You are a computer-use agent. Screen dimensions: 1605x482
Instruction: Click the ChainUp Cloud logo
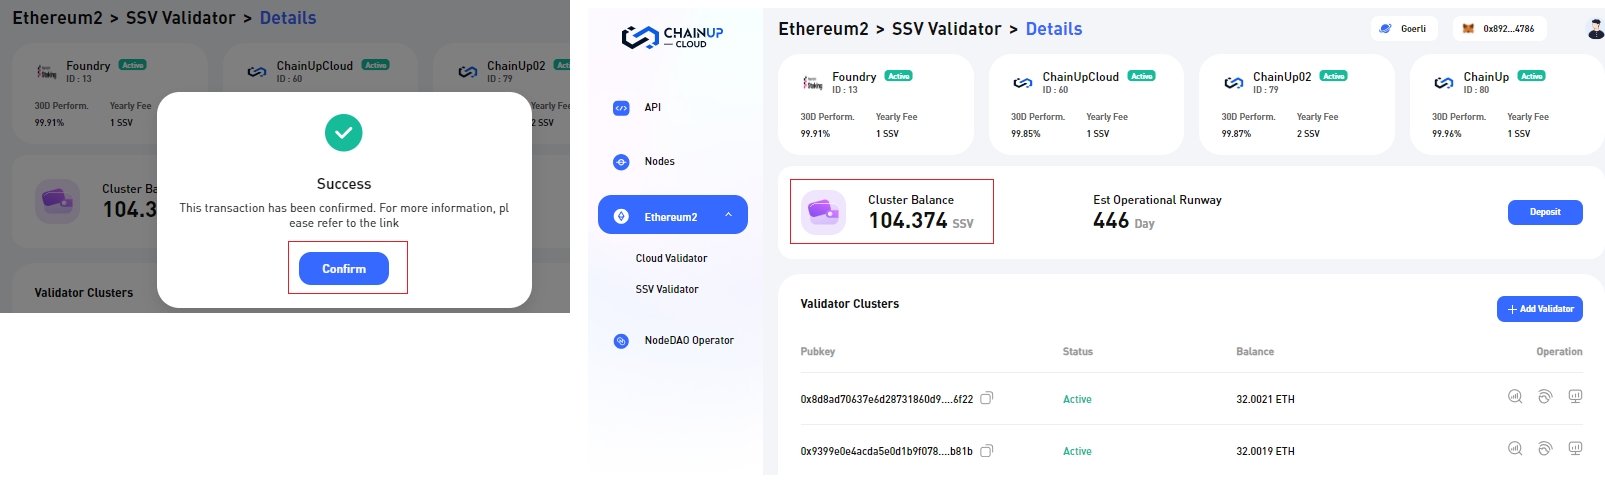coord(671,38)
